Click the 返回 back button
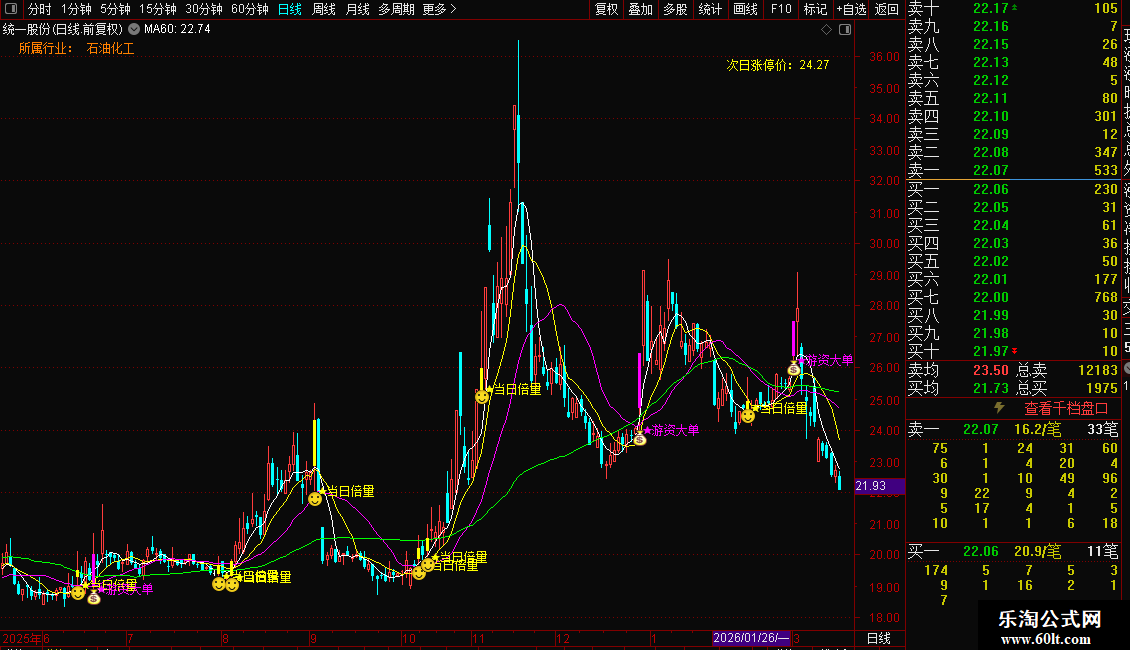 [886, 9]
